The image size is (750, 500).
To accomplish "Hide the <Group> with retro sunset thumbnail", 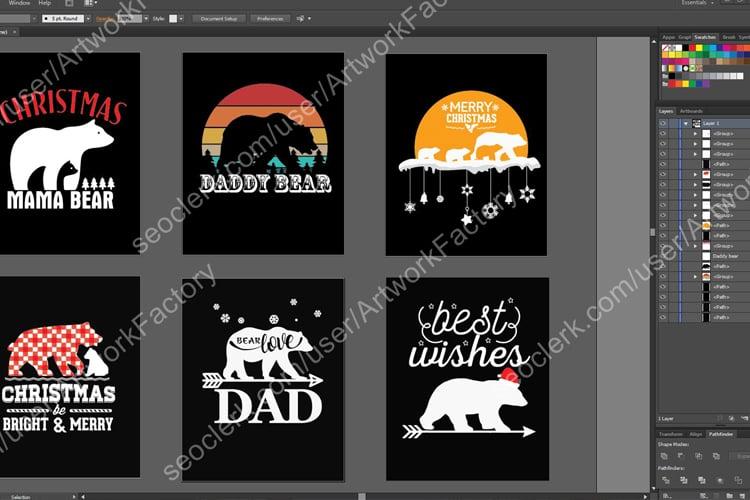I will [x=663, y=277].
